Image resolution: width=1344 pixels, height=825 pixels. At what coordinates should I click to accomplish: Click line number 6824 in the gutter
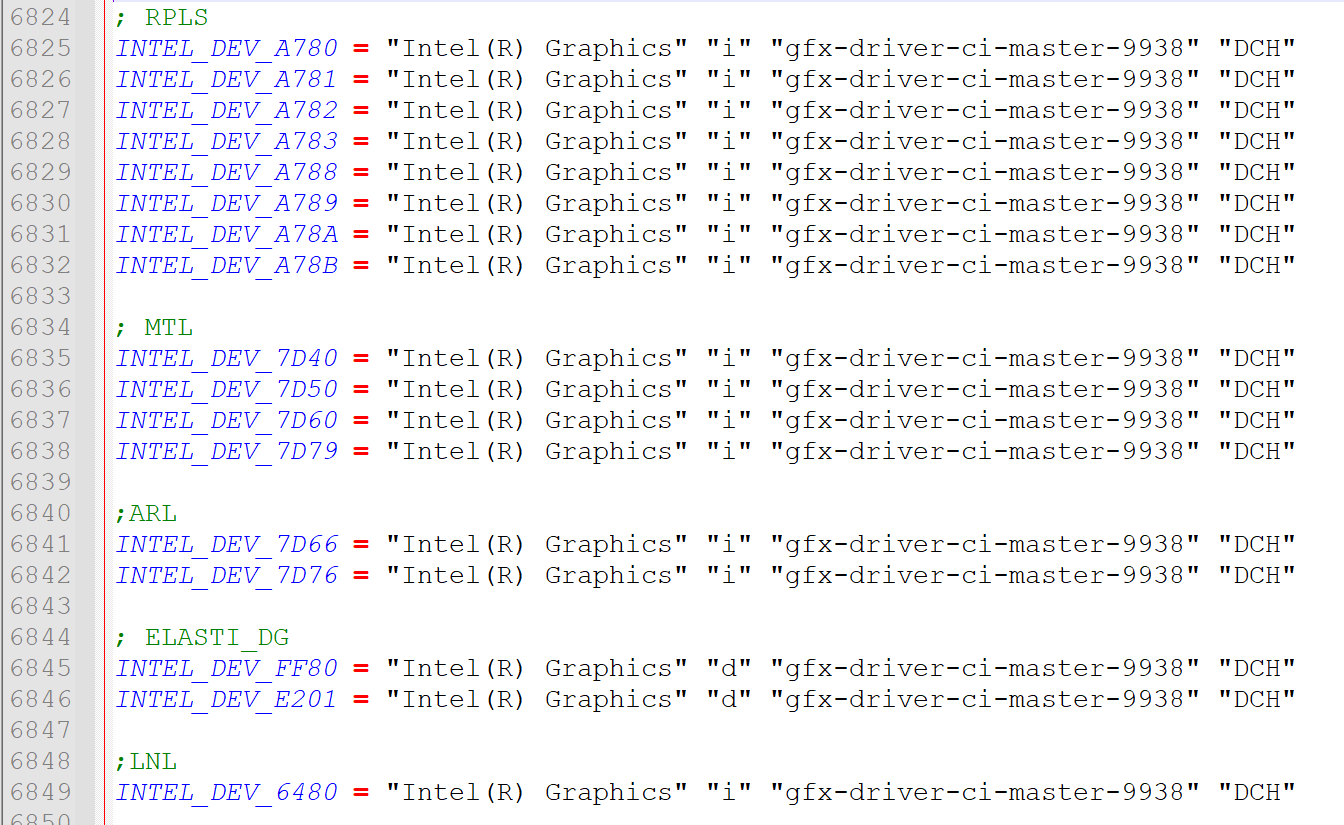(x=41, y=17)
